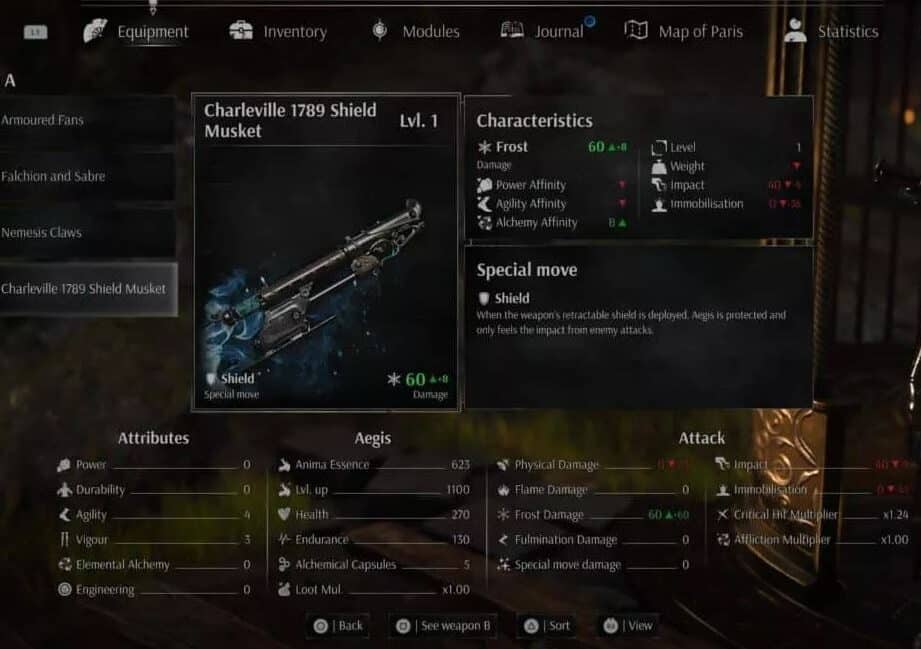Click the Weight icon in Characteristics
The height and width of the screenshot is (649, 921).
659,166
